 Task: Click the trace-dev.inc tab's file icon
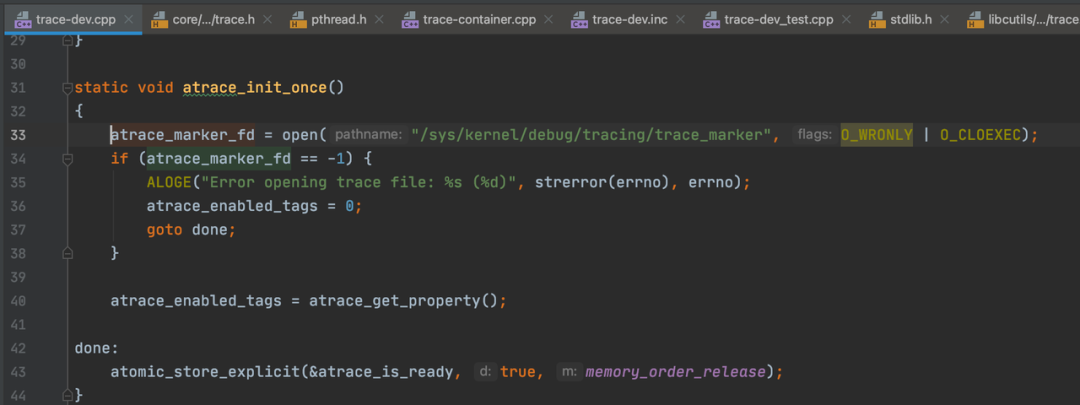click(x=579, y=19)
